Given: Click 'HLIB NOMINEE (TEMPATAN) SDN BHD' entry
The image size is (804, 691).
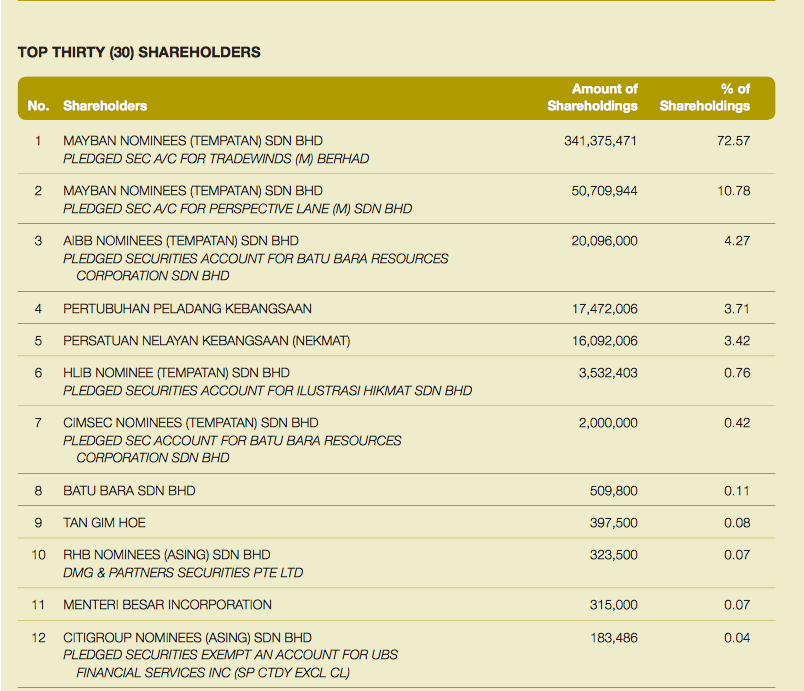Looking at the screenshot, I should coord(176,373).
